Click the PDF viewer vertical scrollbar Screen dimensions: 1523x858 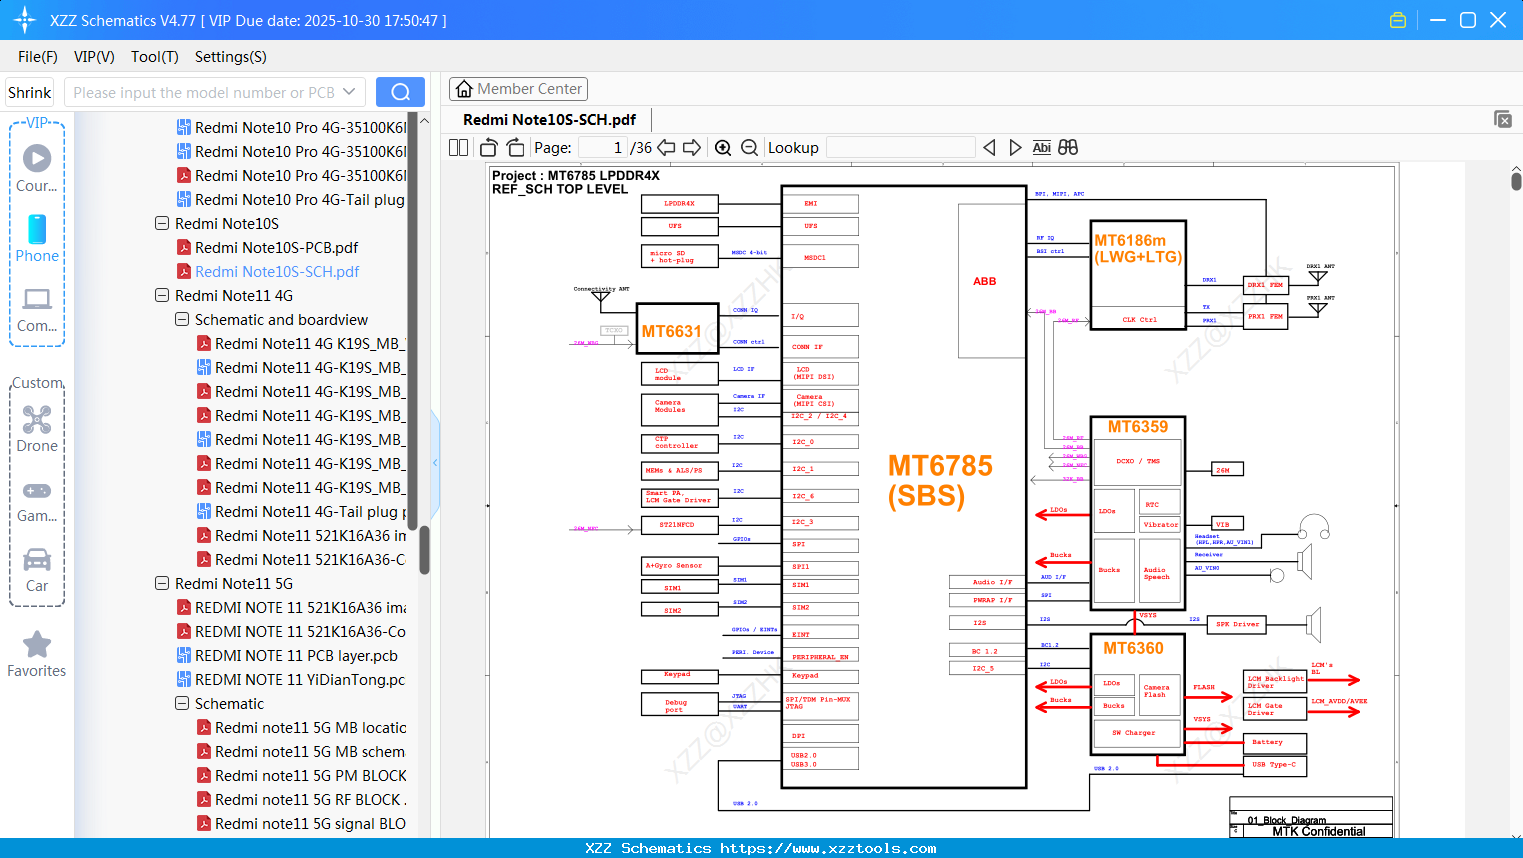point(1516,181)
